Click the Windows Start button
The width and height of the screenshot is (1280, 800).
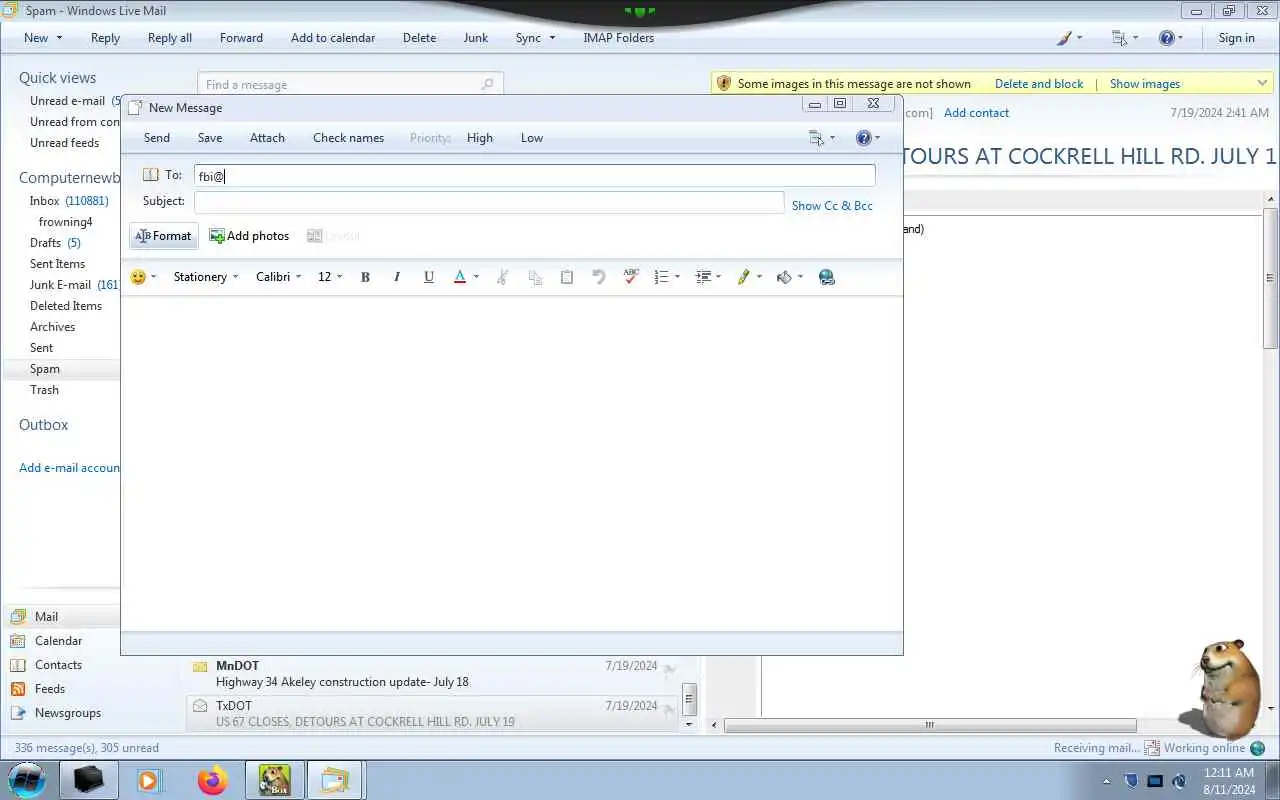click(26, 779)
